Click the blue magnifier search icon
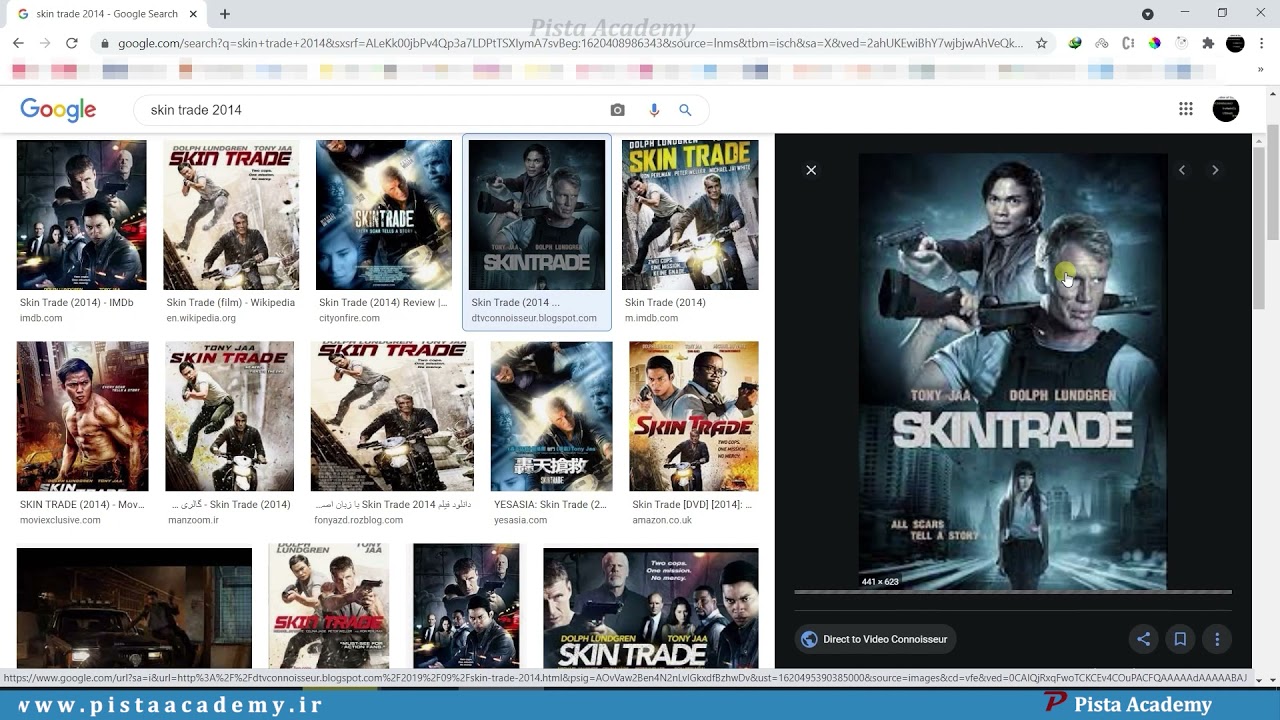 pos(685,110)
